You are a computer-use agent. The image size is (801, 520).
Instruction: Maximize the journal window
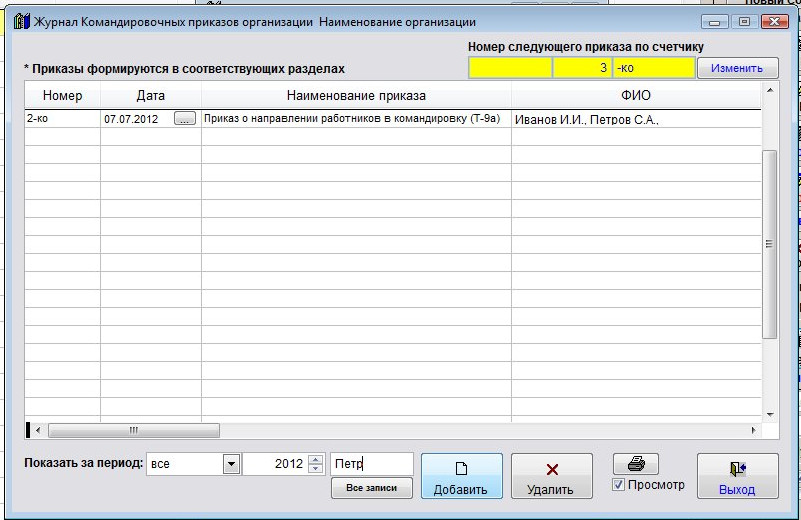click(744, 22)
